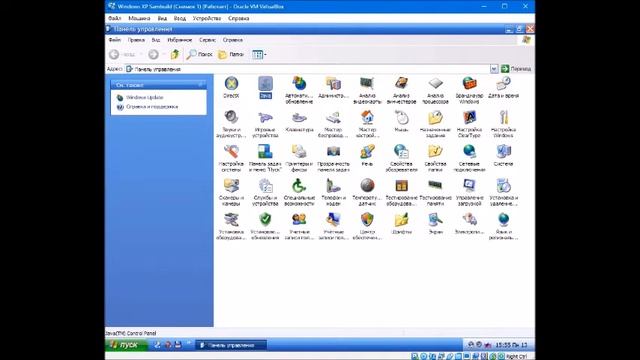Open Explorer's Файл menu in Control Panel
The height and width of the screenshot is (360, 640).
[x=115, y=40]
